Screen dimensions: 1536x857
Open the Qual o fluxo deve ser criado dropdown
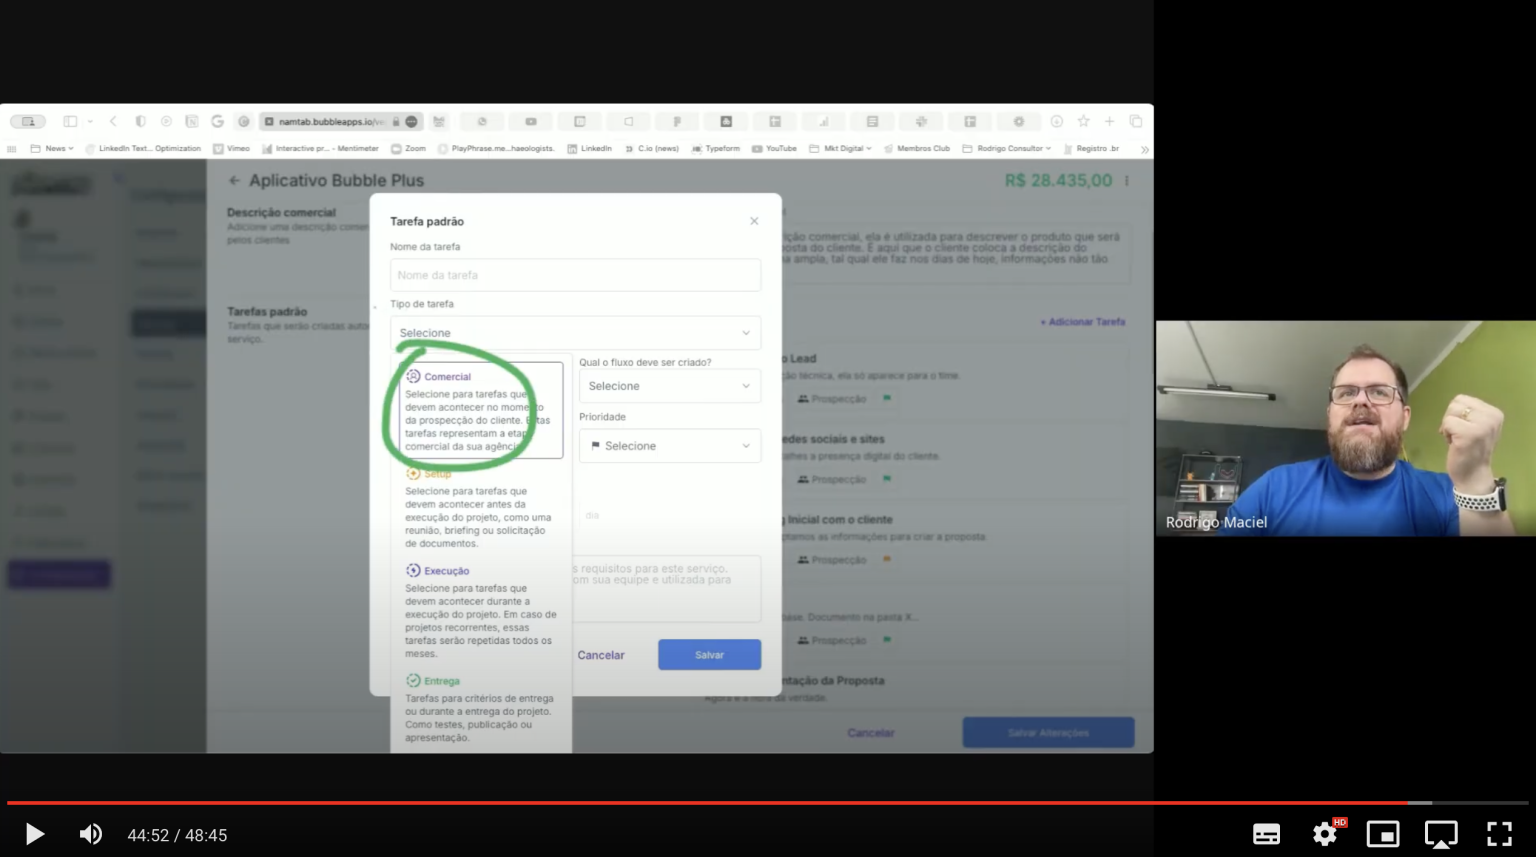[x=669, y=385]
